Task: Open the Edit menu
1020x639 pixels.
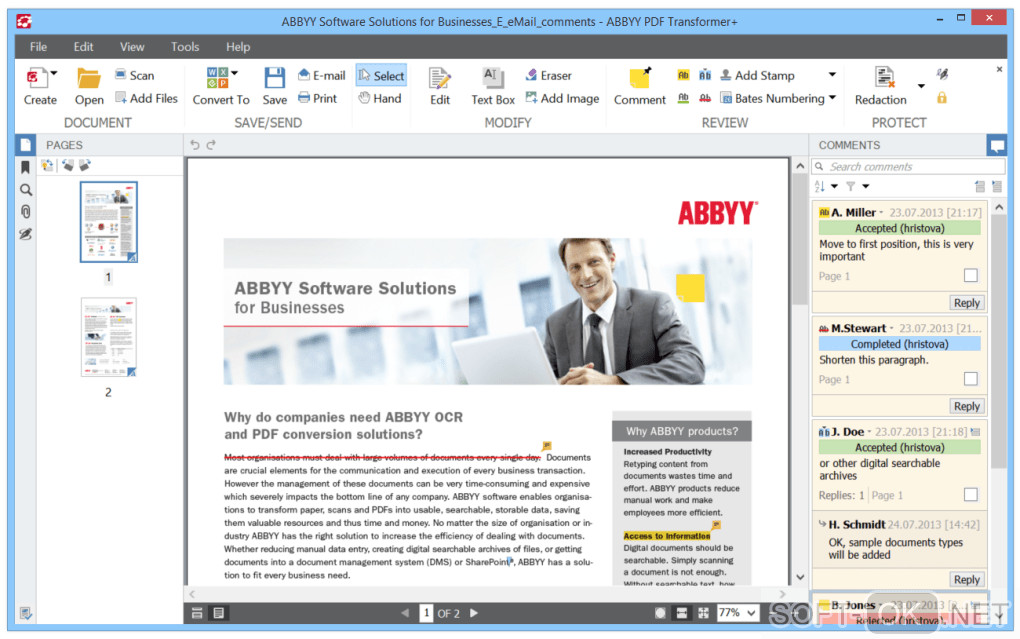Action: tap(83, 47)
